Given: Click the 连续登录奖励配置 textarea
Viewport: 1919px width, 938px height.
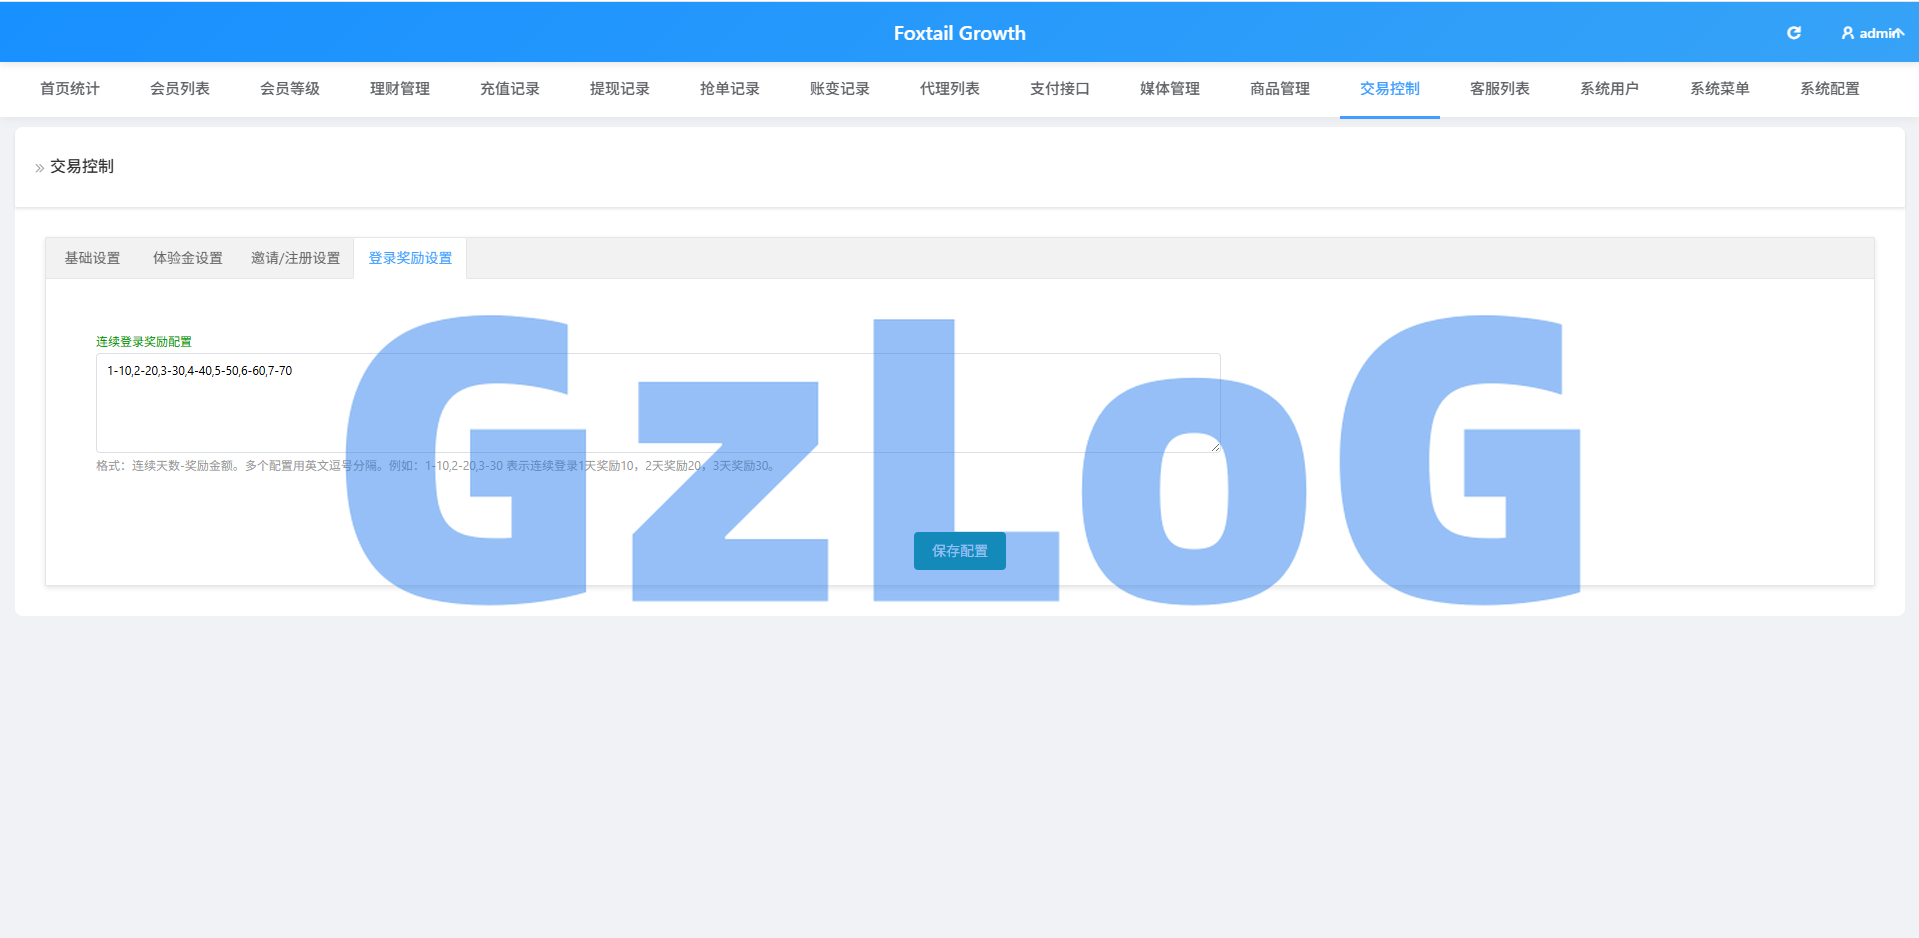Looking at the screenshot, I should [x=658, y=402].
